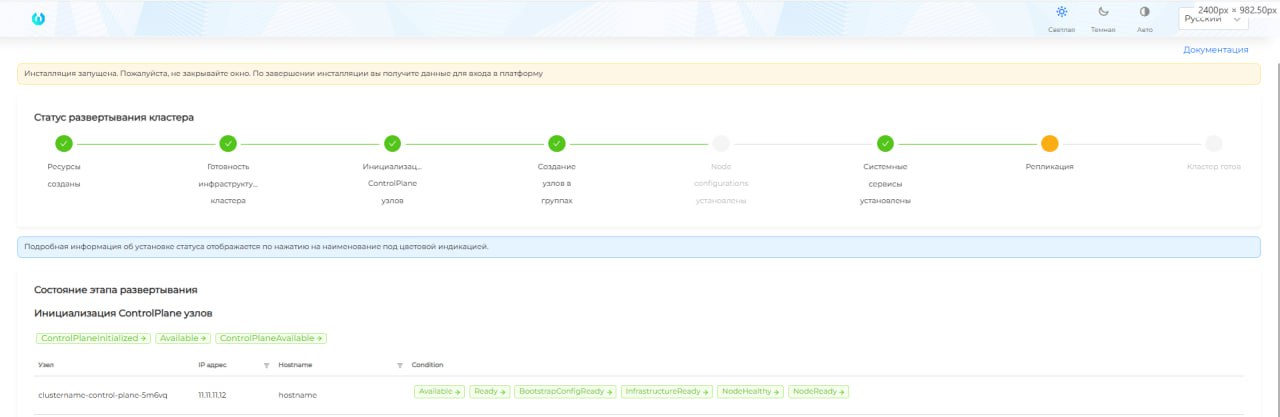1280x417 pixels.
Task: Click the platform logo in the header
Action: pyautogui.click(x=39, y=19)
